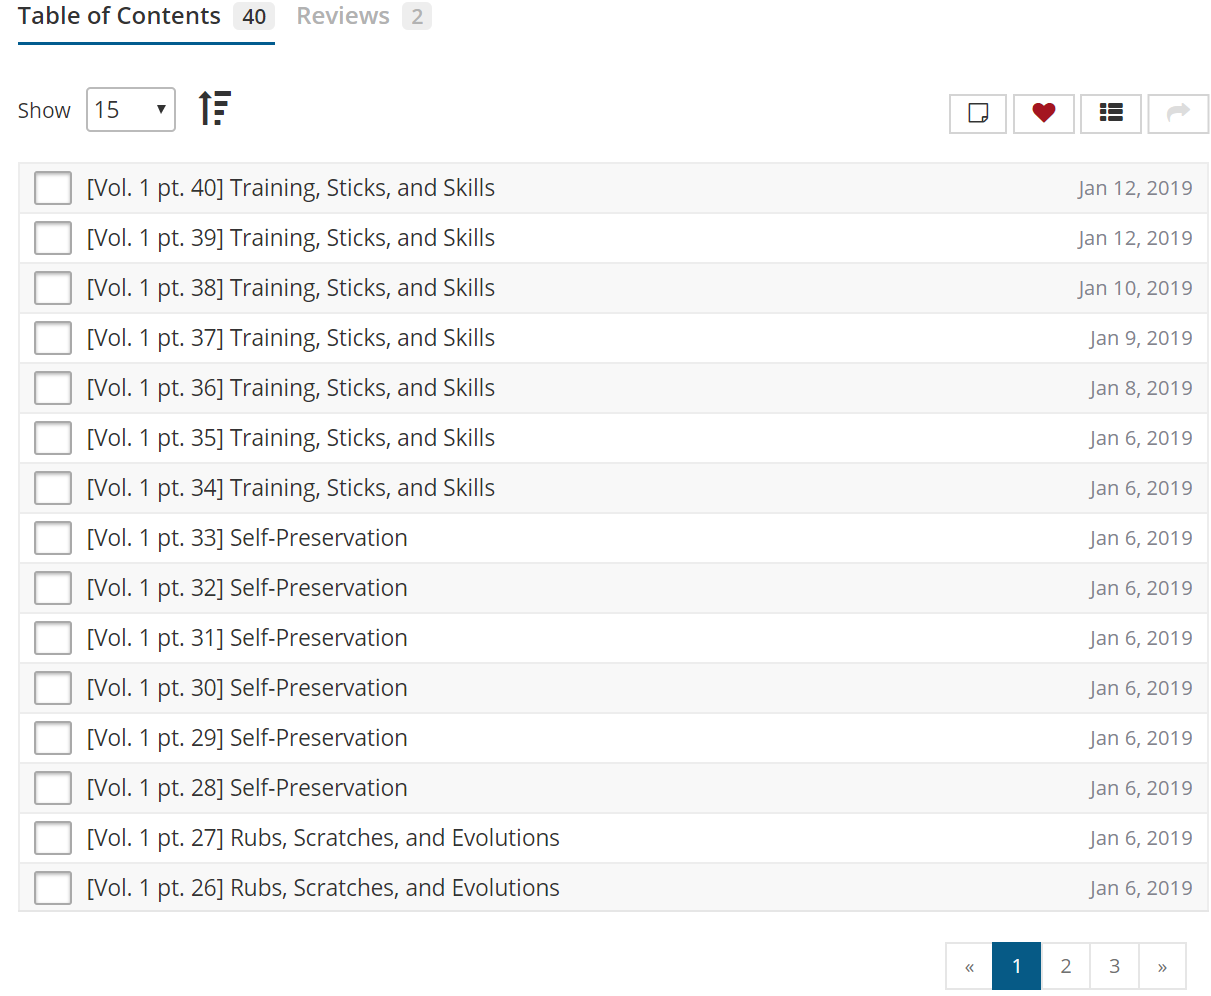
Task: Check the box for Vol. 1 pt. 40
Action: (53, 188)
